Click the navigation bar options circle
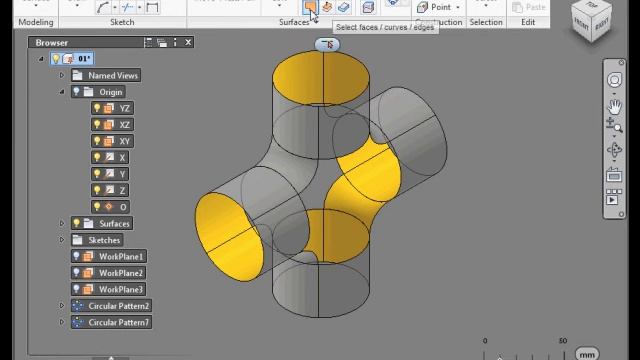 point(621,214)
